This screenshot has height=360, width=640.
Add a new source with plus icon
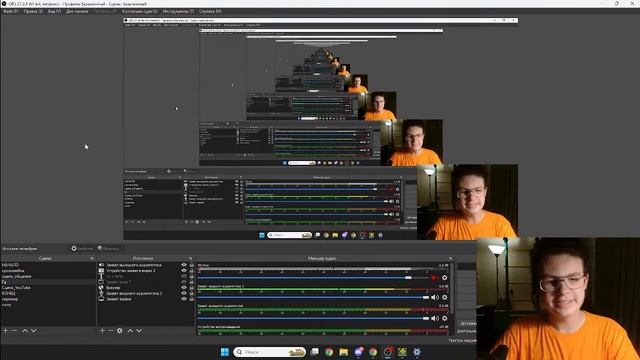[x=102, y=331]
